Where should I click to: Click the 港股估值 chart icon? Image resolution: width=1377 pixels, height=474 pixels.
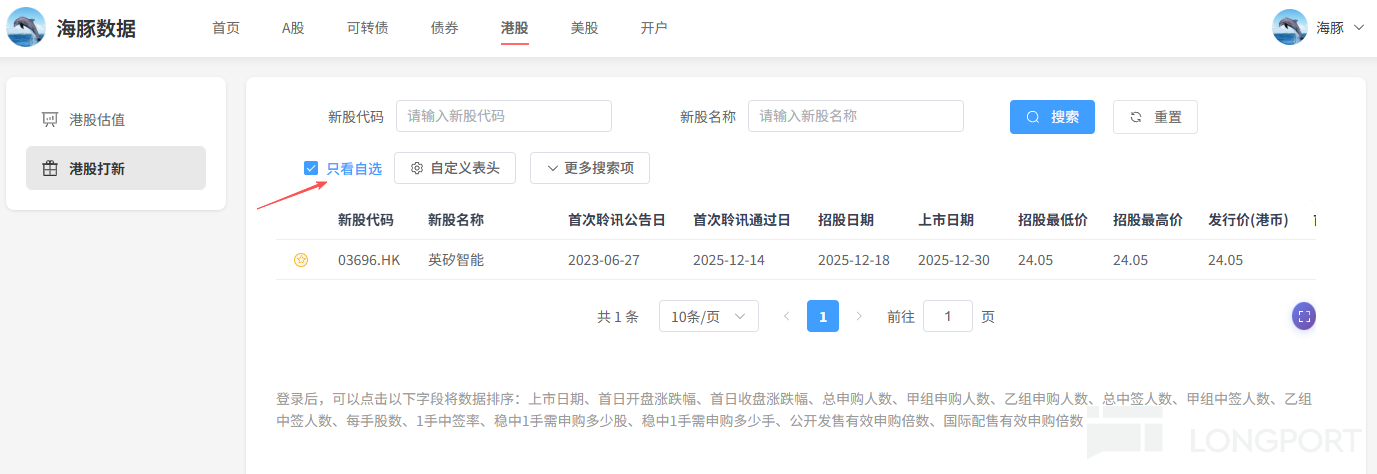[49, 120]
